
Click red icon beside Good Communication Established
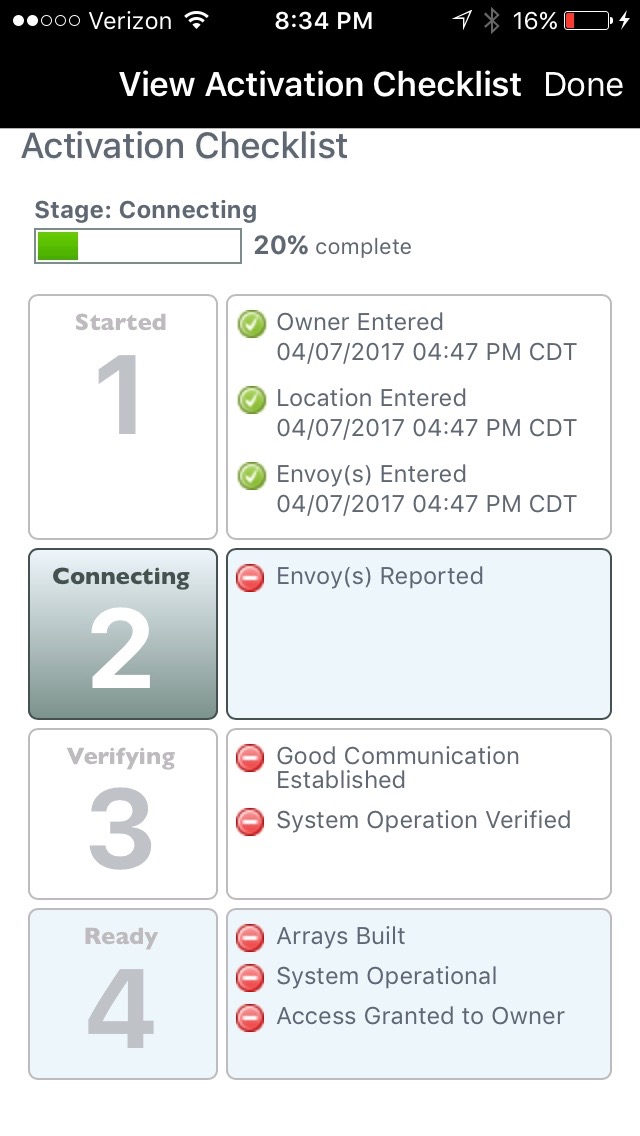pos(250,758)
